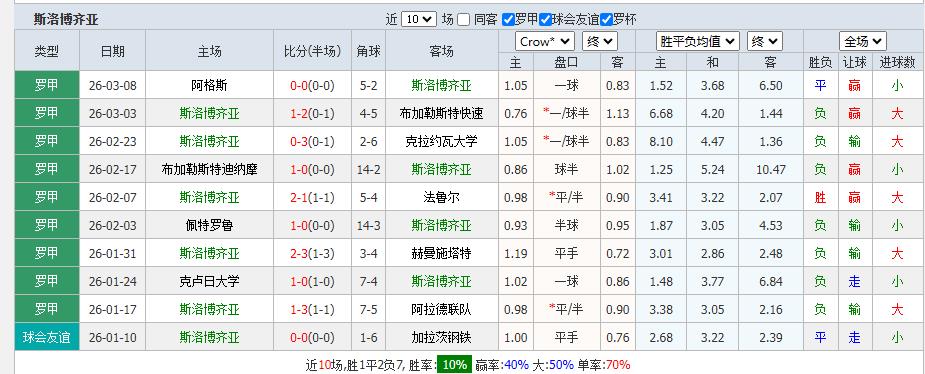Click away odds value 10.47
Image resolution: width=925 pixels, height=374 pixels.
770,170
